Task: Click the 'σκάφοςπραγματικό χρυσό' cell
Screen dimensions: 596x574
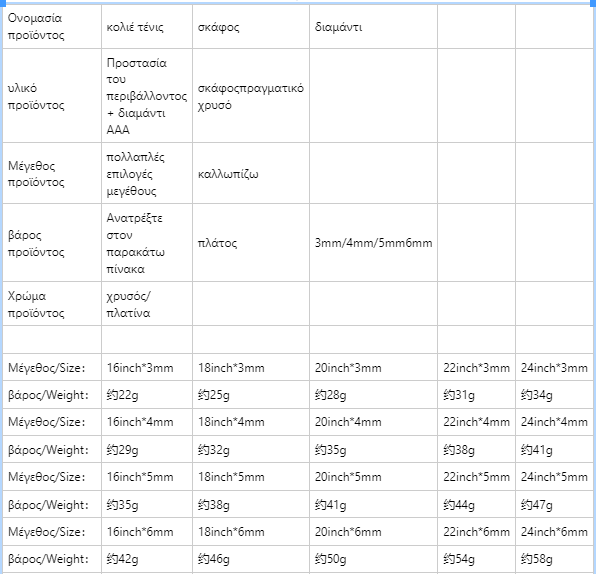Action: [251, 96]
